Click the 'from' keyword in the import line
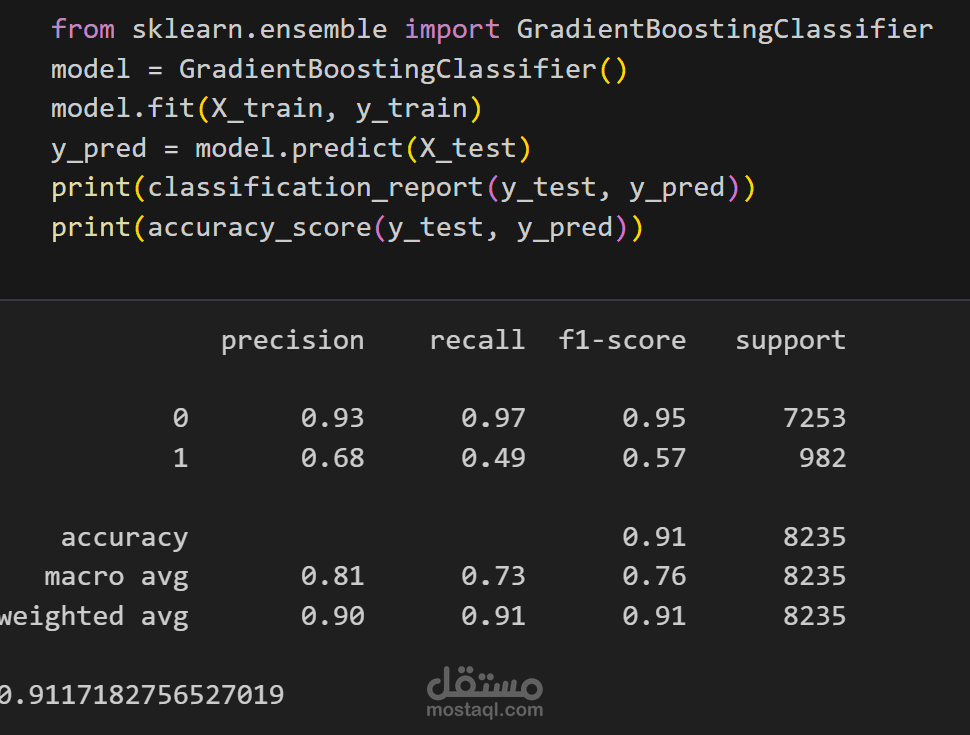Image resolution: width=970 pixels, height=735 pixels. point(83,29)
